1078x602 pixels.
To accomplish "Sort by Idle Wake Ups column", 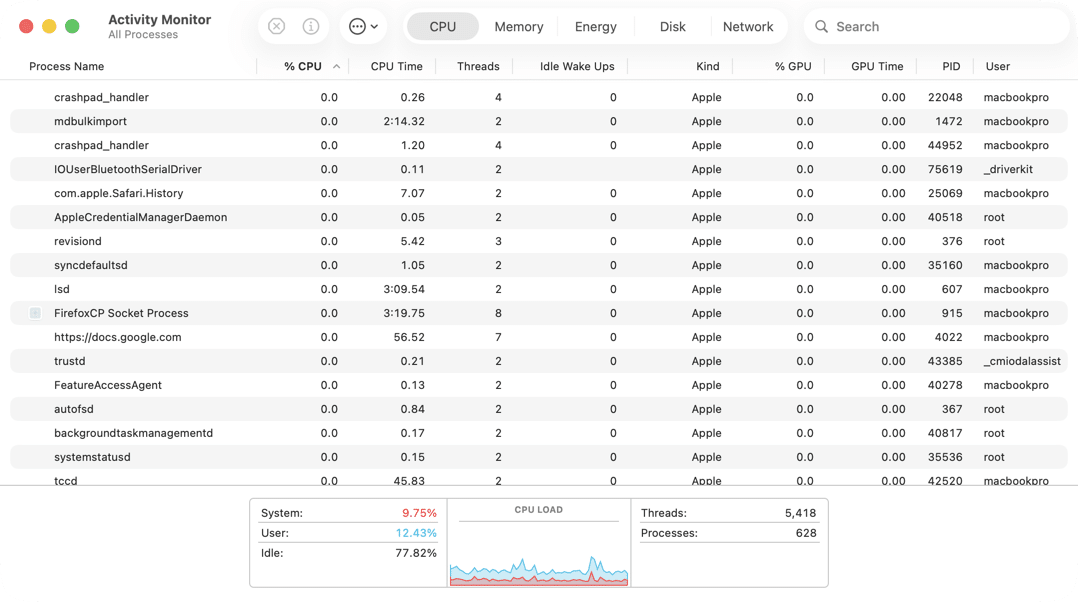I will click(x=577, y=67).
